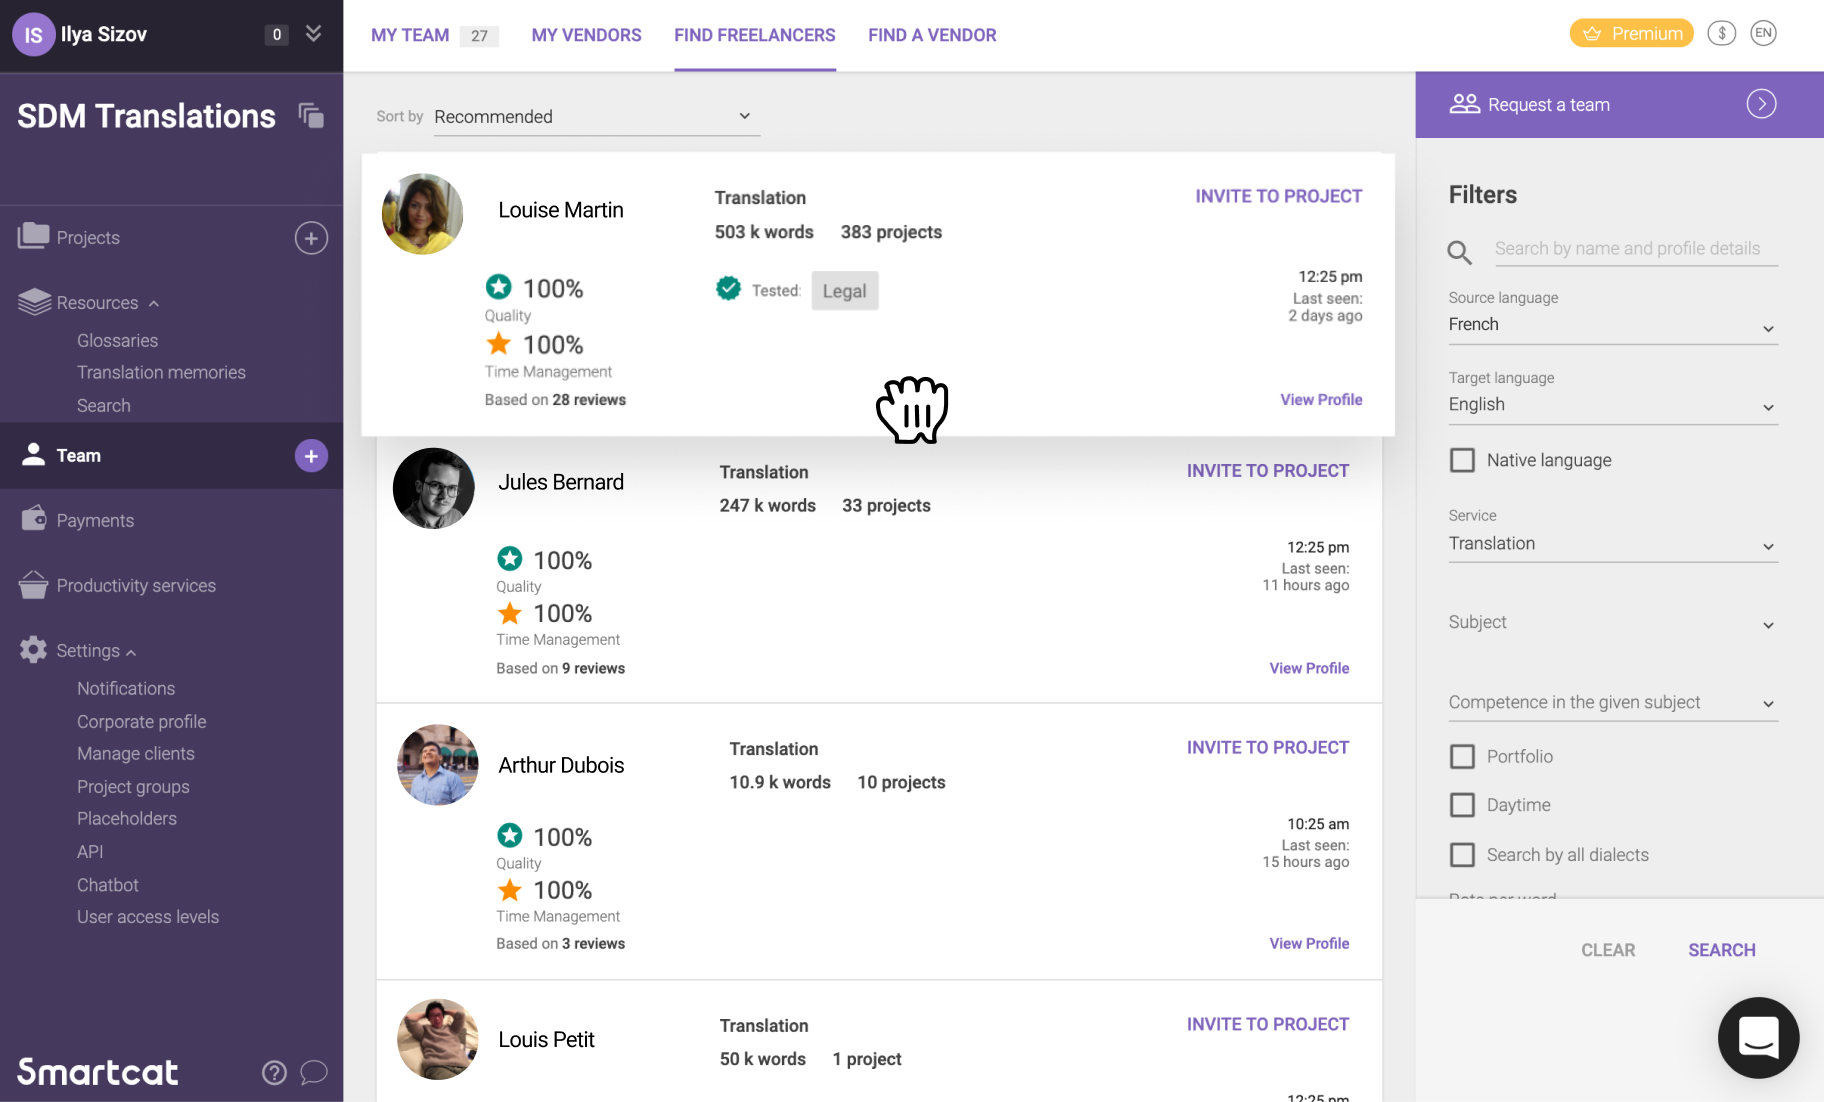This screenshot has height=1102, width=1824.
Task: Check the Portfolio filter option
Action: pos(1462,756)
